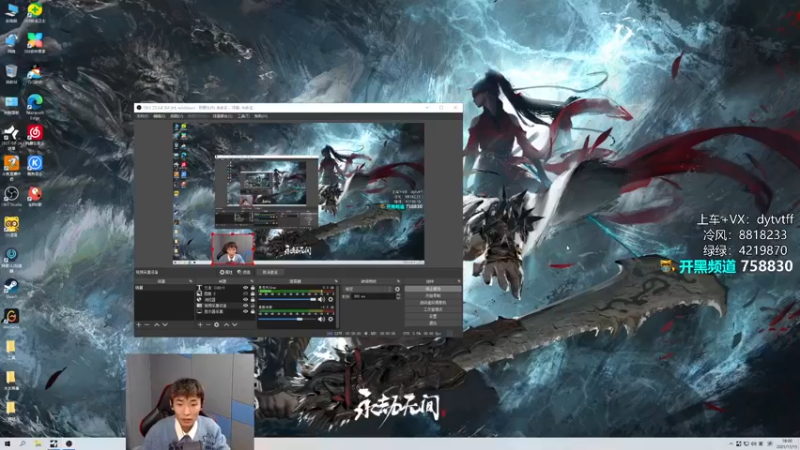Viewport: 800px width, 450px height.
Task: Undock the Controls panel via header icon
Action: 459,281
